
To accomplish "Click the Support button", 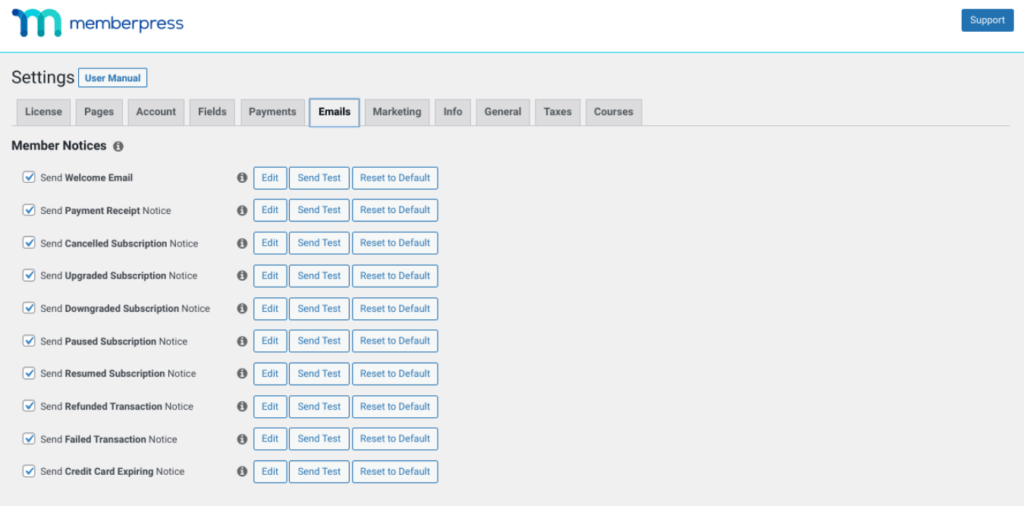I will click(987, 20).
